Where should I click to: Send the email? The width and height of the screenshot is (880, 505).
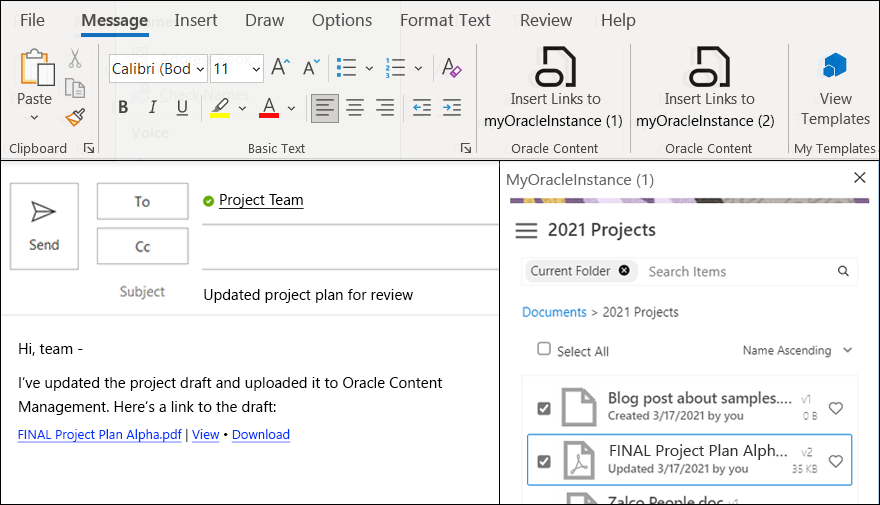pyautogui.click(x=44, y=226)
